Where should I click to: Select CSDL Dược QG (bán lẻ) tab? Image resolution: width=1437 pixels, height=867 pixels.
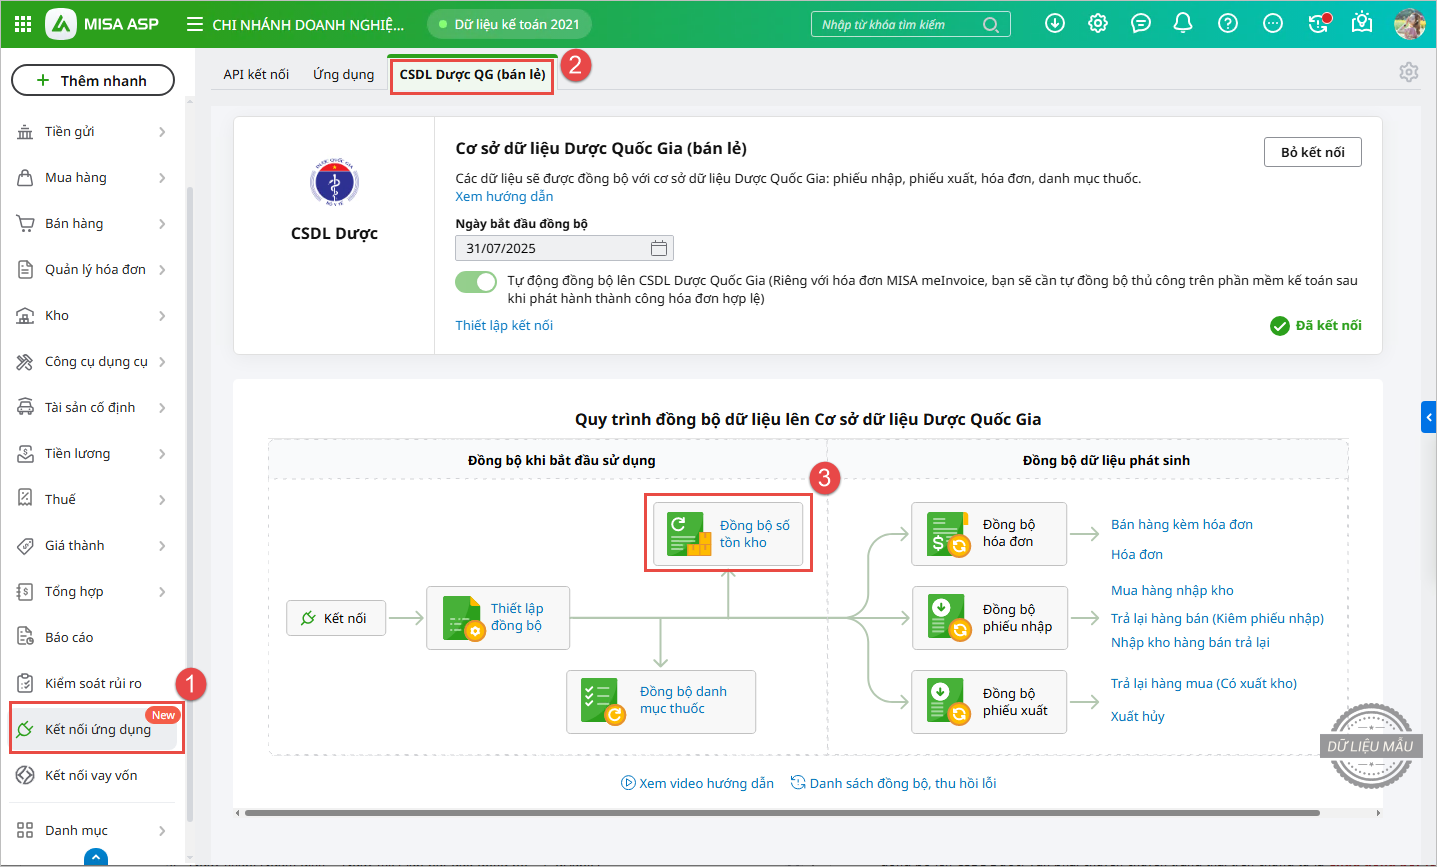pos(472,74)
